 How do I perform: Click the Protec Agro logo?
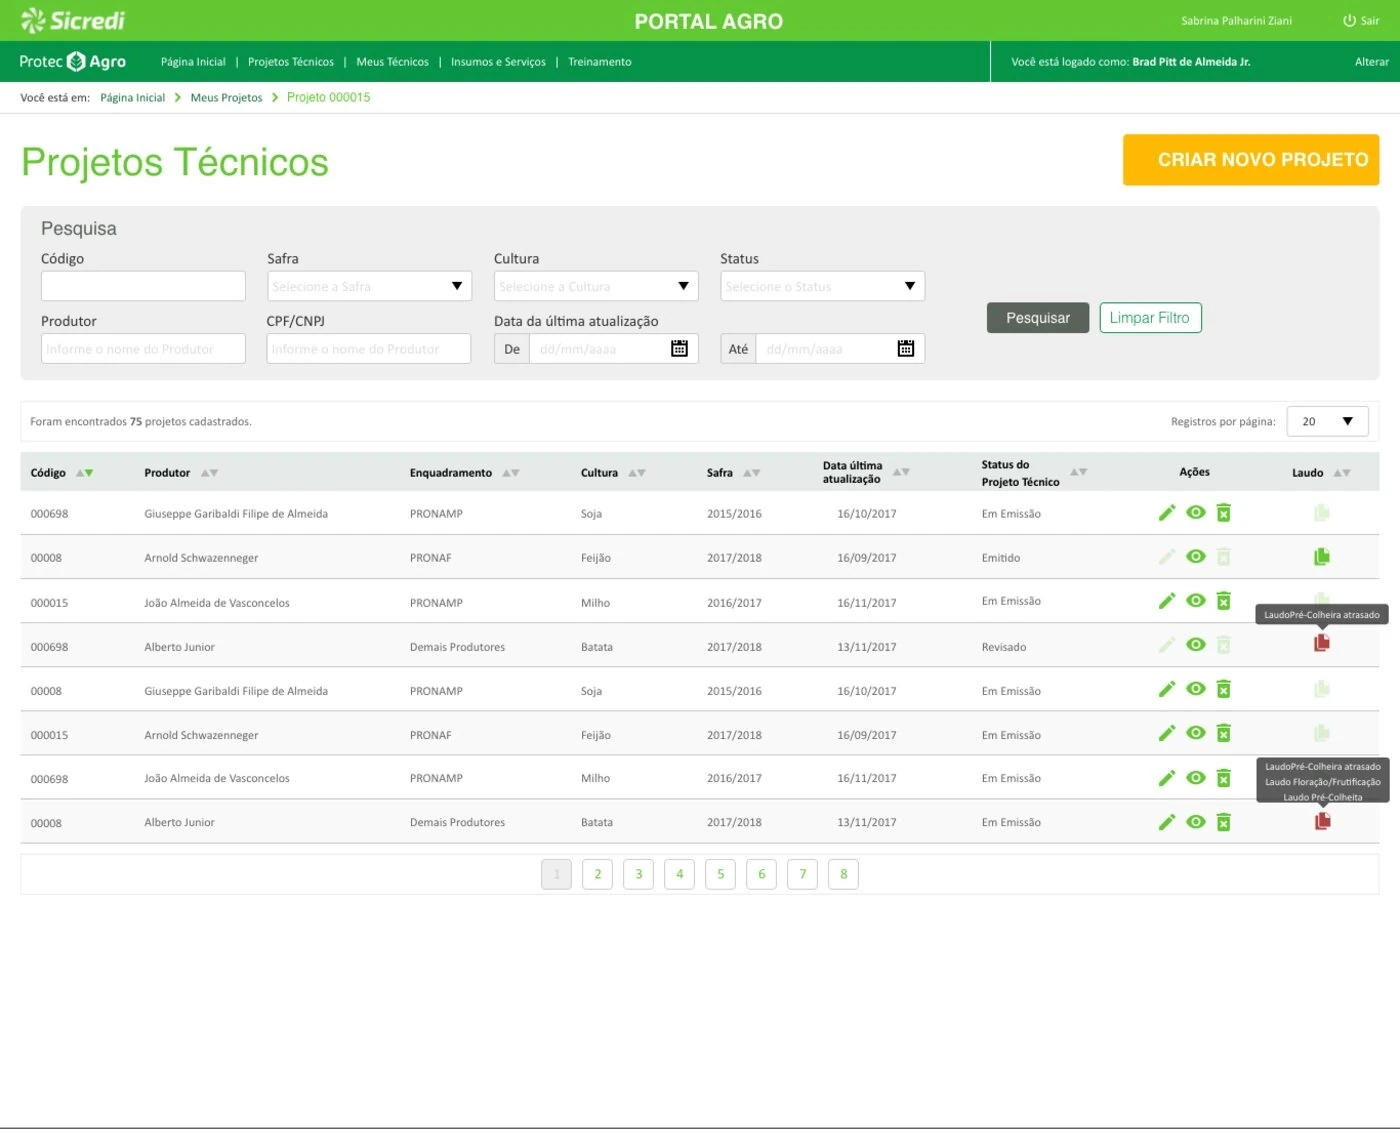pos(73,61)
